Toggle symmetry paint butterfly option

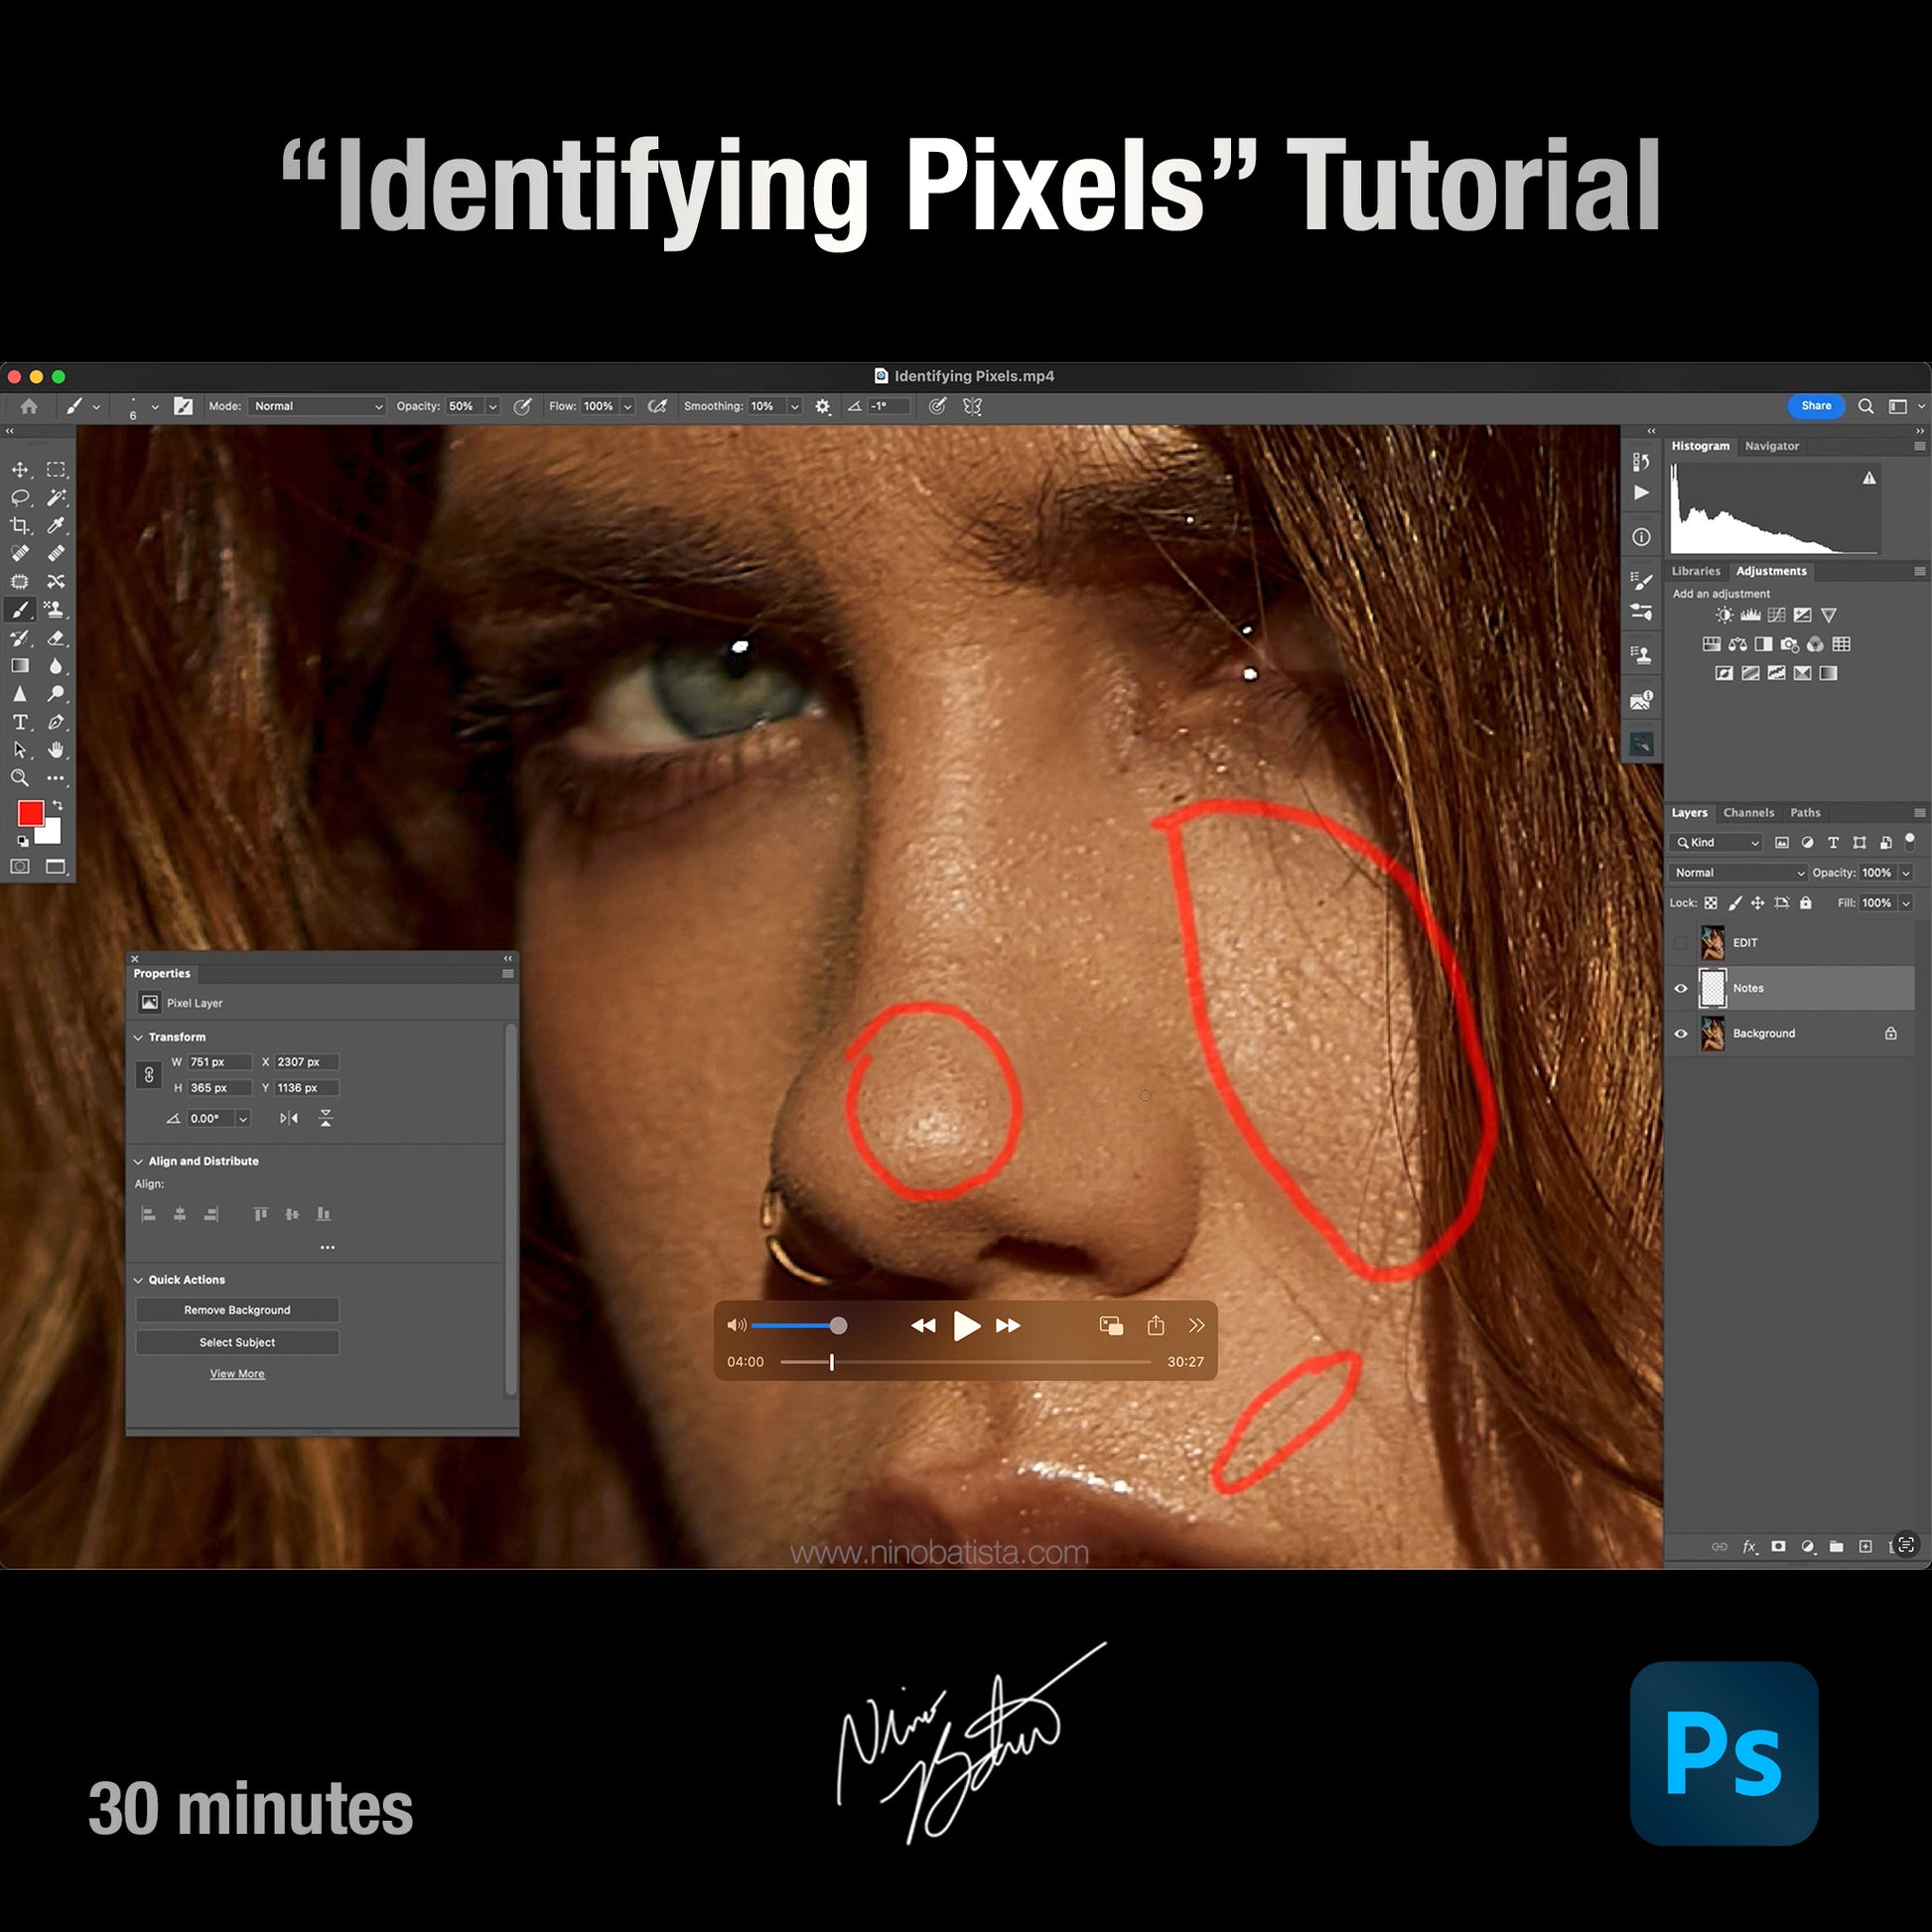972,407
